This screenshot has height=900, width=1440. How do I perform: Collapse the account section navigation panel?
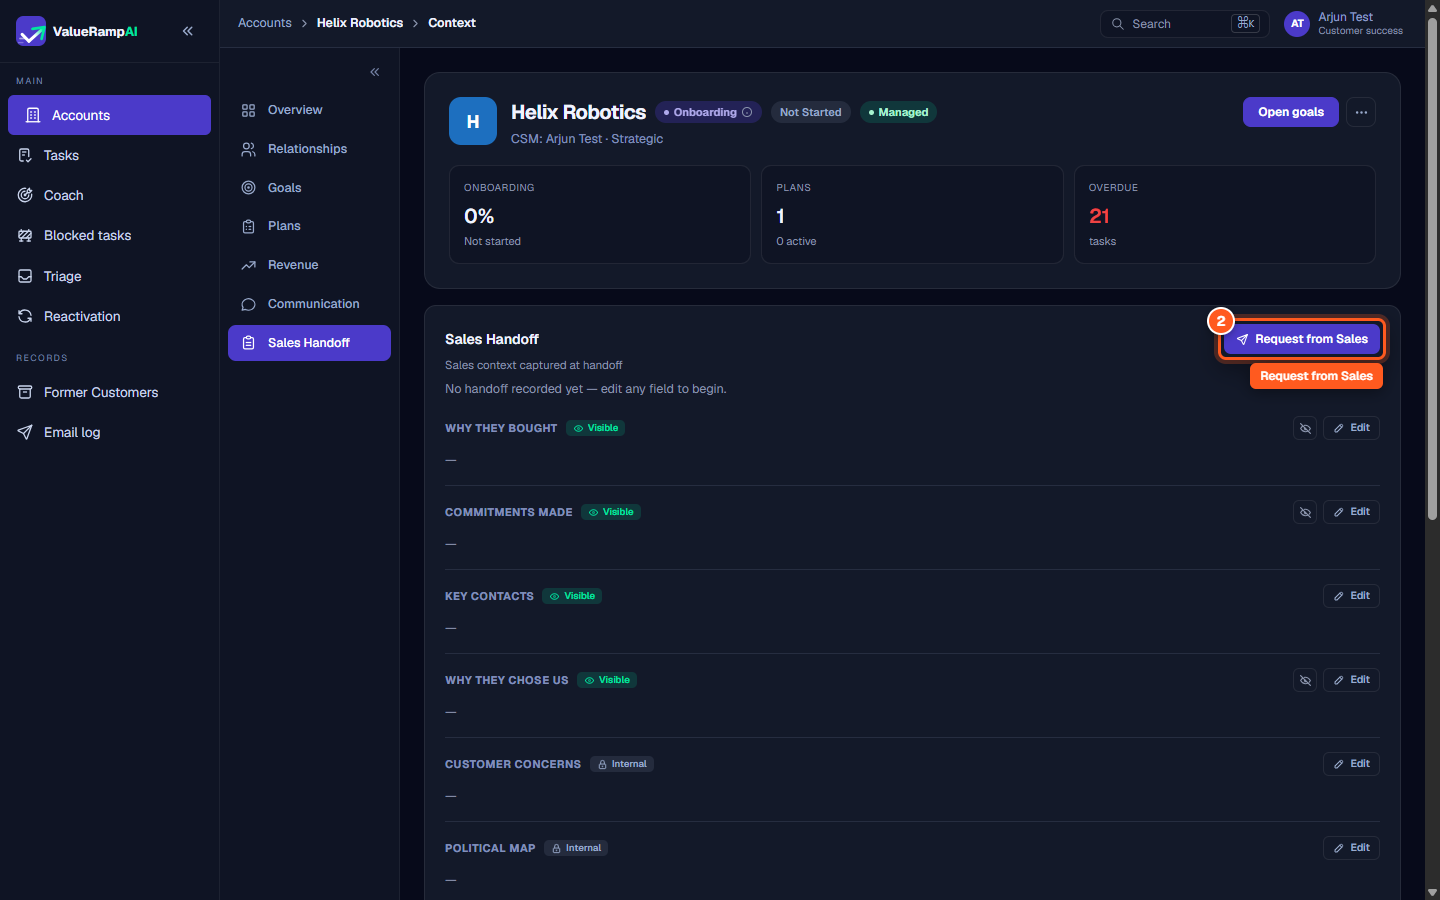(x=375, y=72)
